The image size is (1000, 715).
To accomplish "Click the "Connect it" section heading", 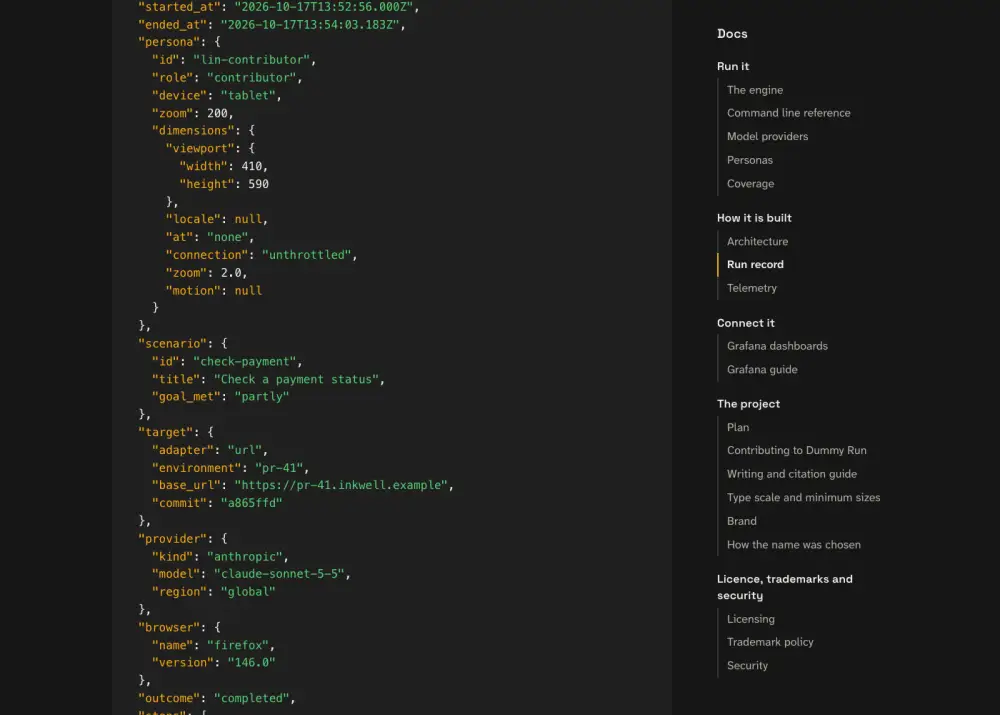I will click(x=745, y=323).
